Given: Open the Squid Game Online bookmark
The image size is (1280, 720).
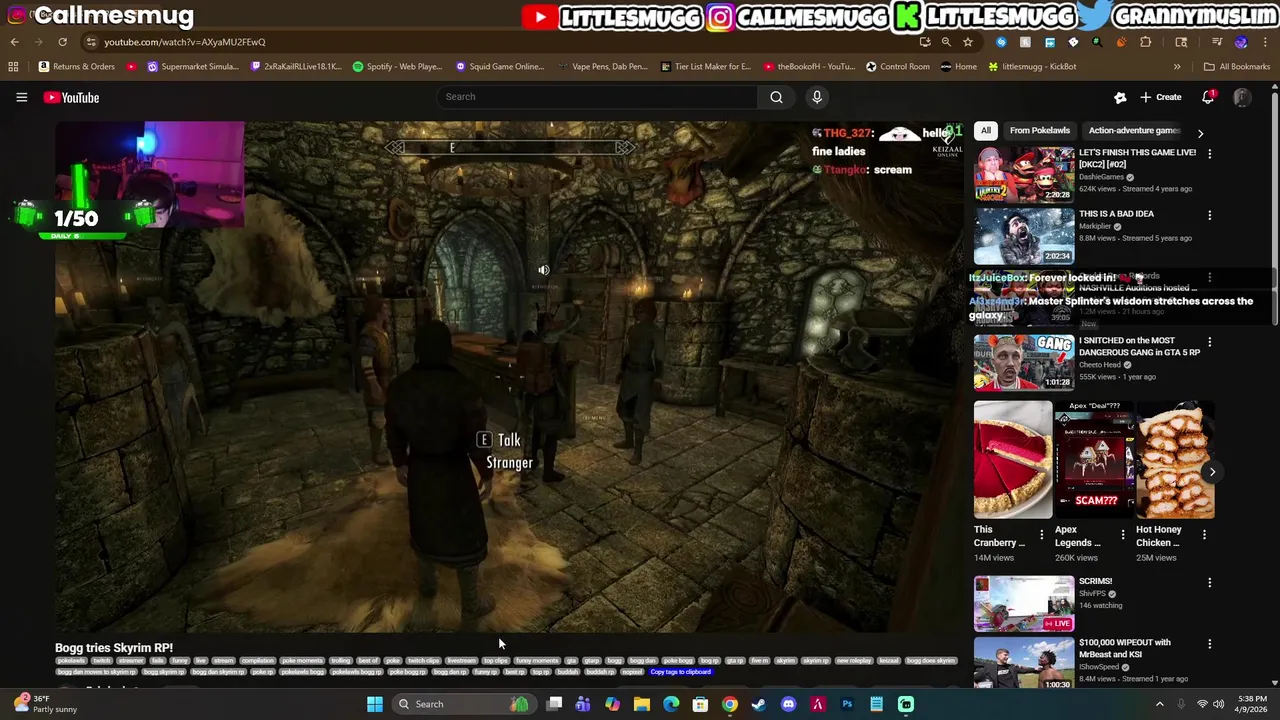Looking at the screenshot, I should (499, 66).
